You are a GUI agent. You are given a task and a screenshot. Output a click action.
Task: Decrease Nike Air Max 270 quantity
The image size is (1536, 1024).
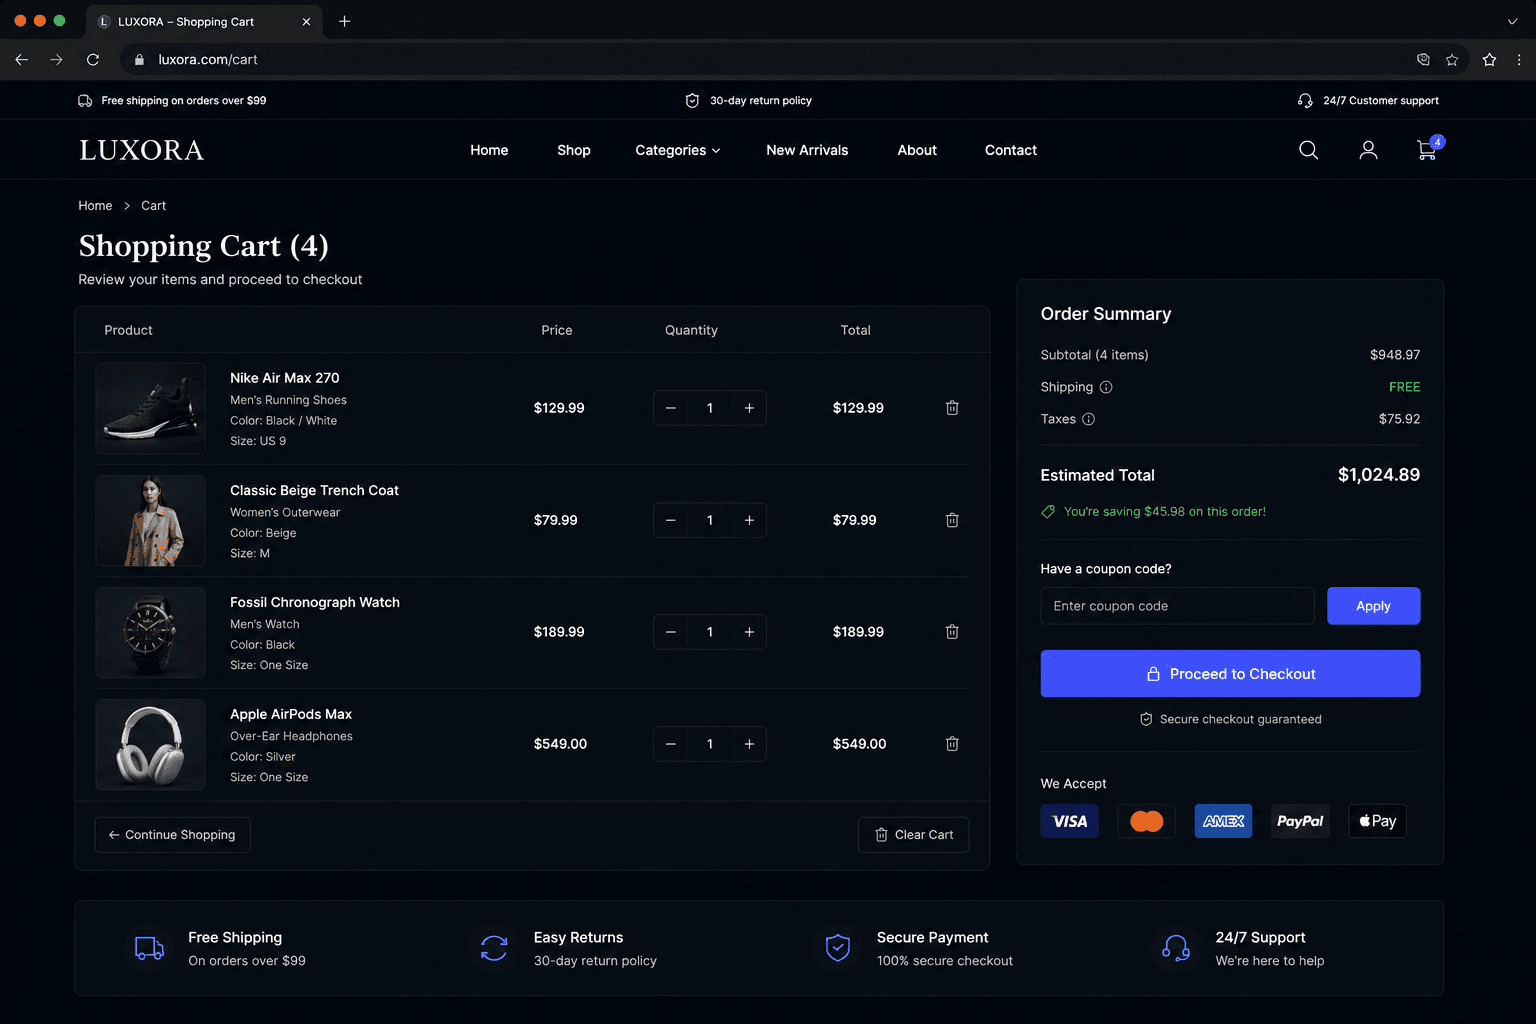click(671, 408)
